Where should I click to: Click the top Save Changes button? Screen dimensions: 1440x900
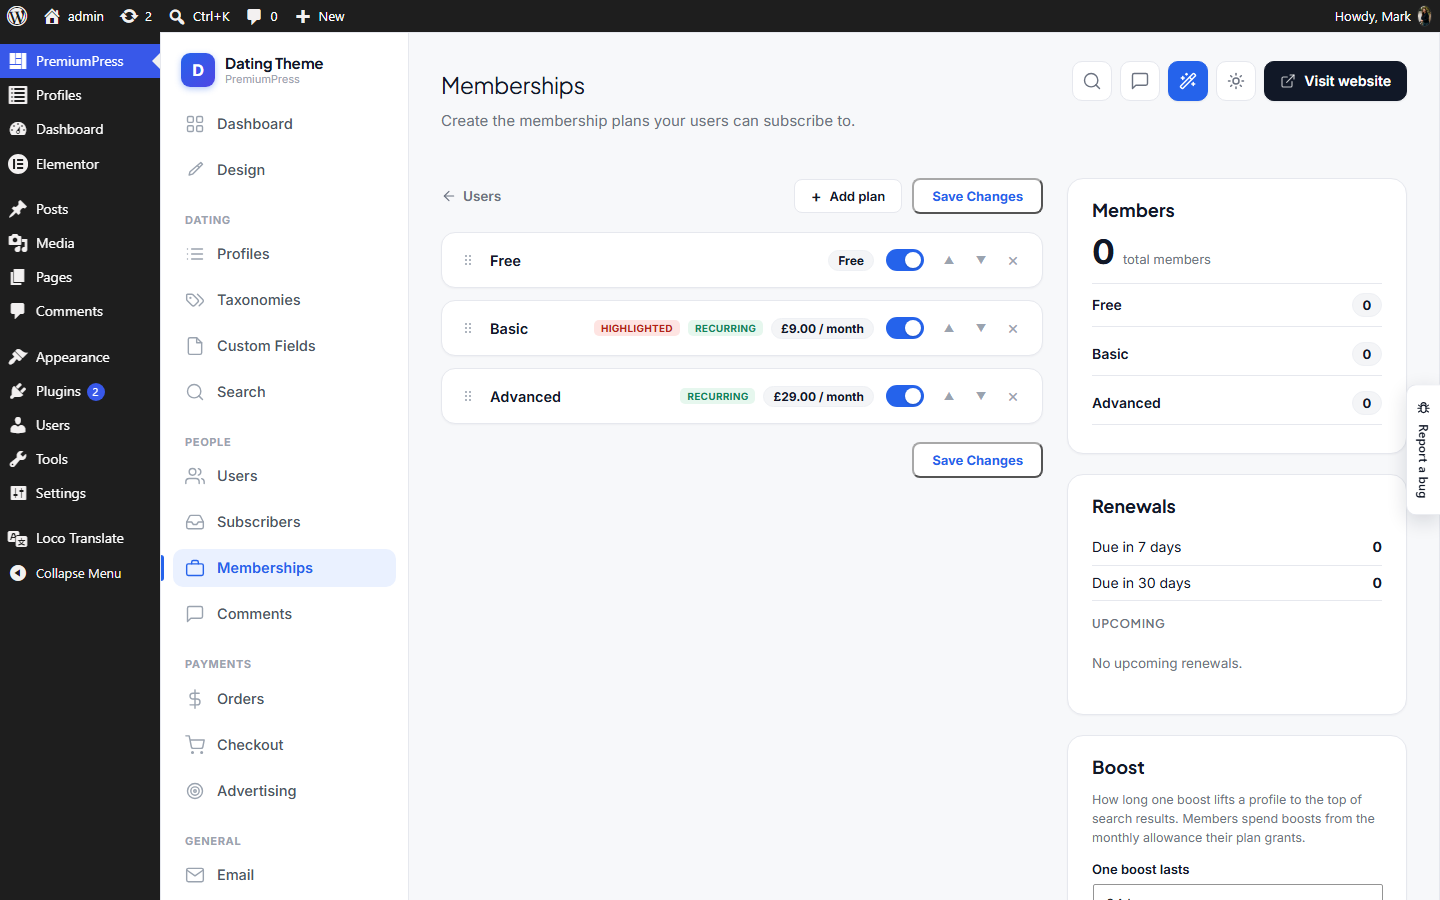pyautogui.click(x=977, y=196)
